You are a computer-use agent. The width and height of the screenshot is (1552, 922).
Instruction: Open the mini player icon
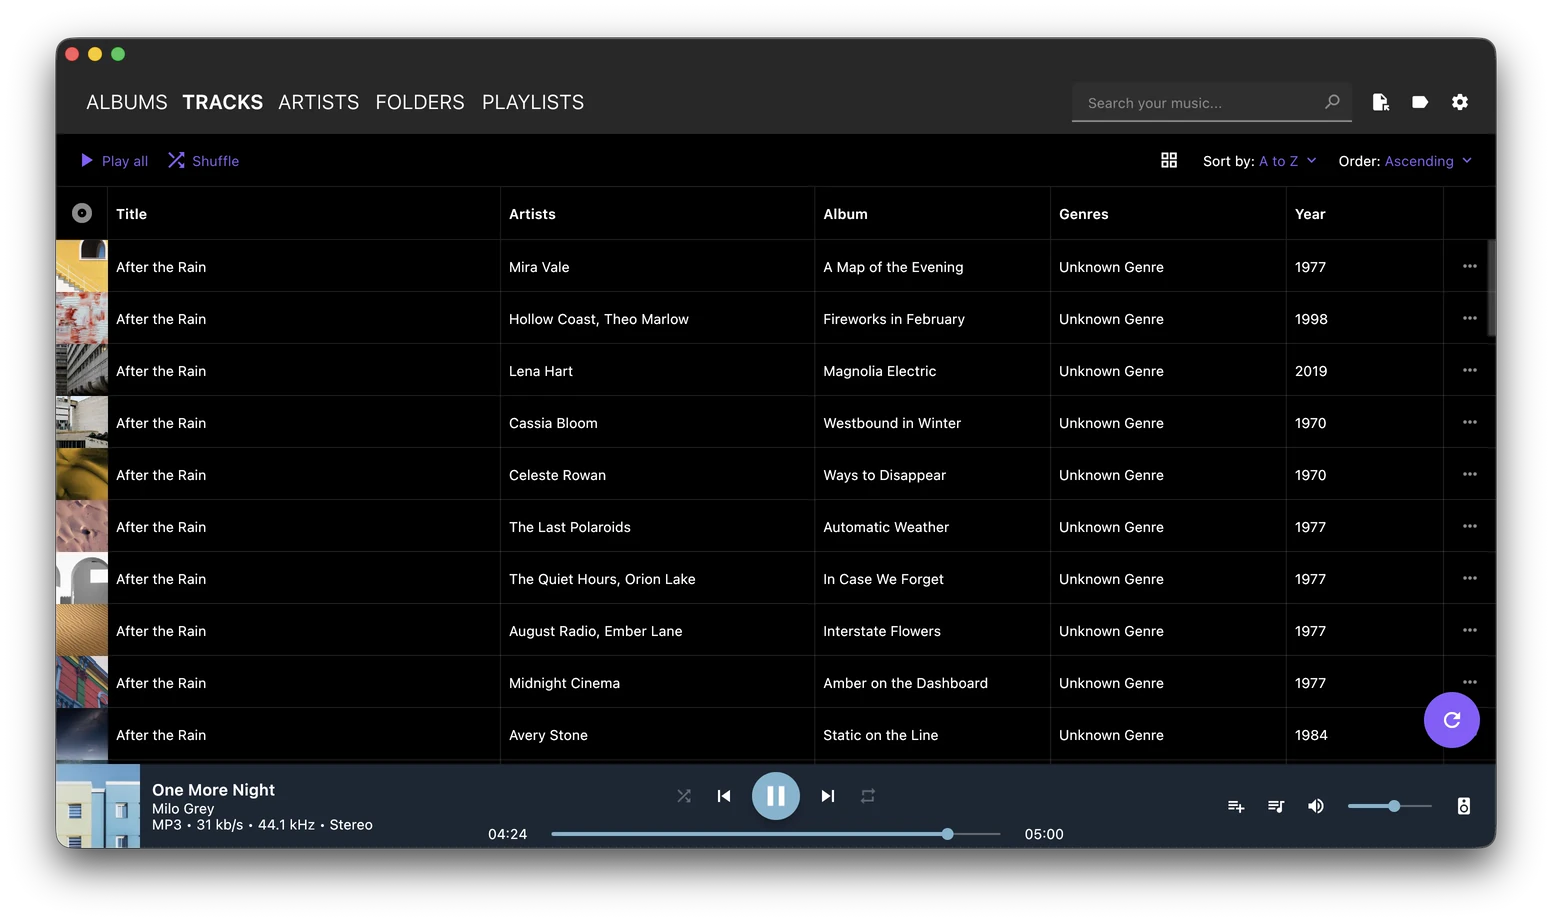coord(1464,806)
